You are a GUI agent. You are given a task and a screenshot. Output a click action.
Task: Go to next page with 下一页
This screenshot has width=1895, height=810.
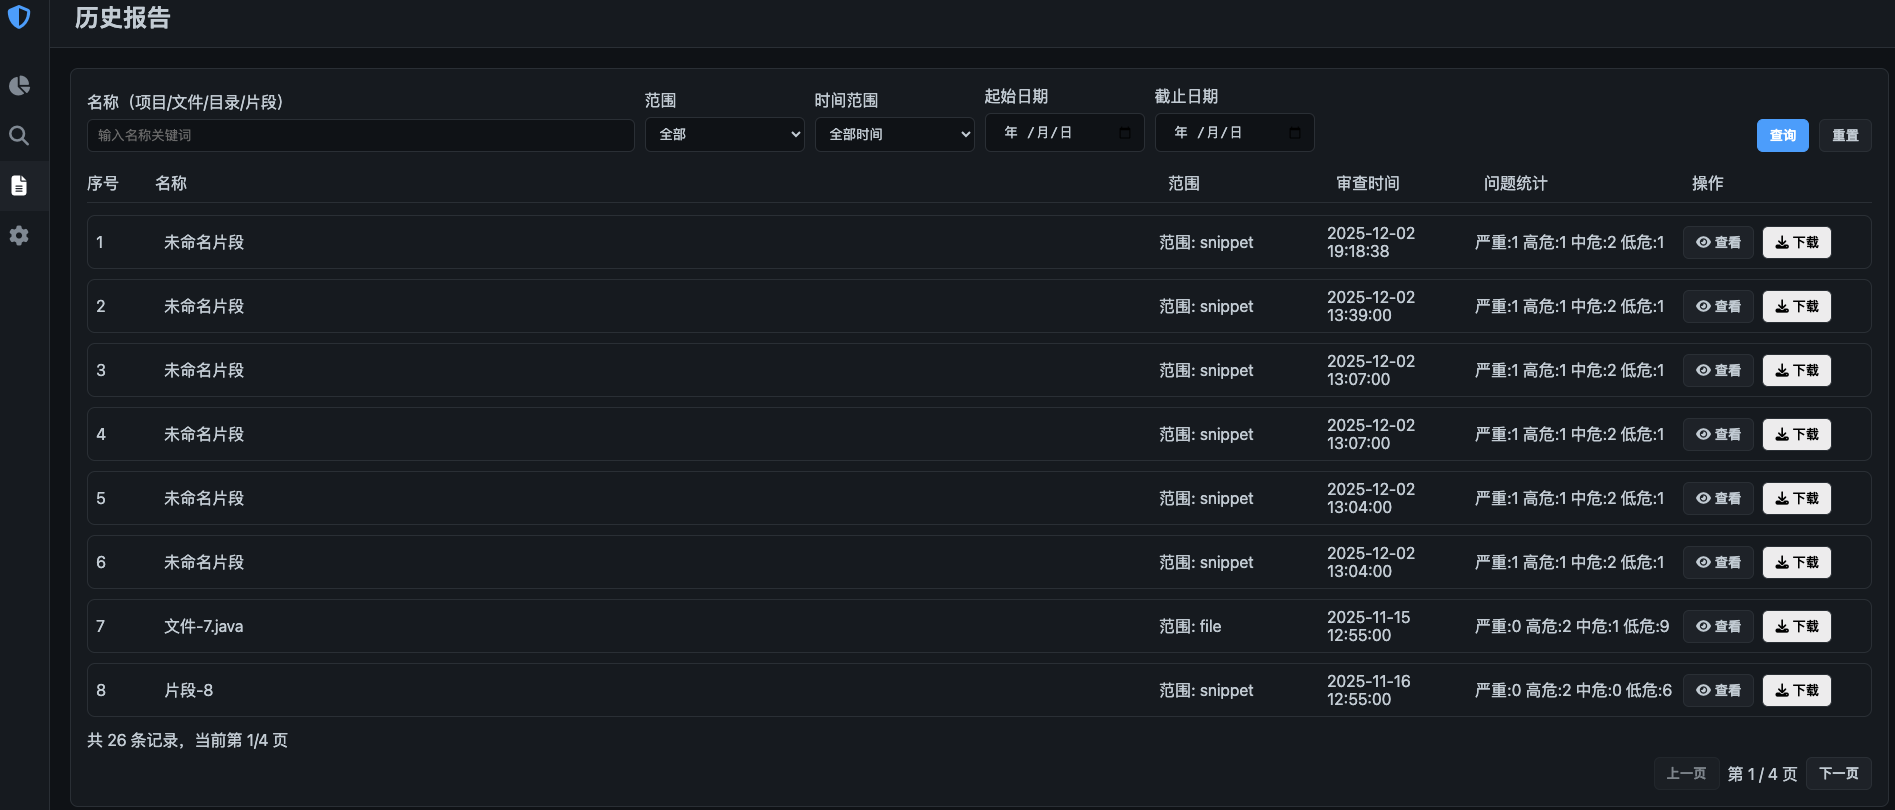[1838, 774]
